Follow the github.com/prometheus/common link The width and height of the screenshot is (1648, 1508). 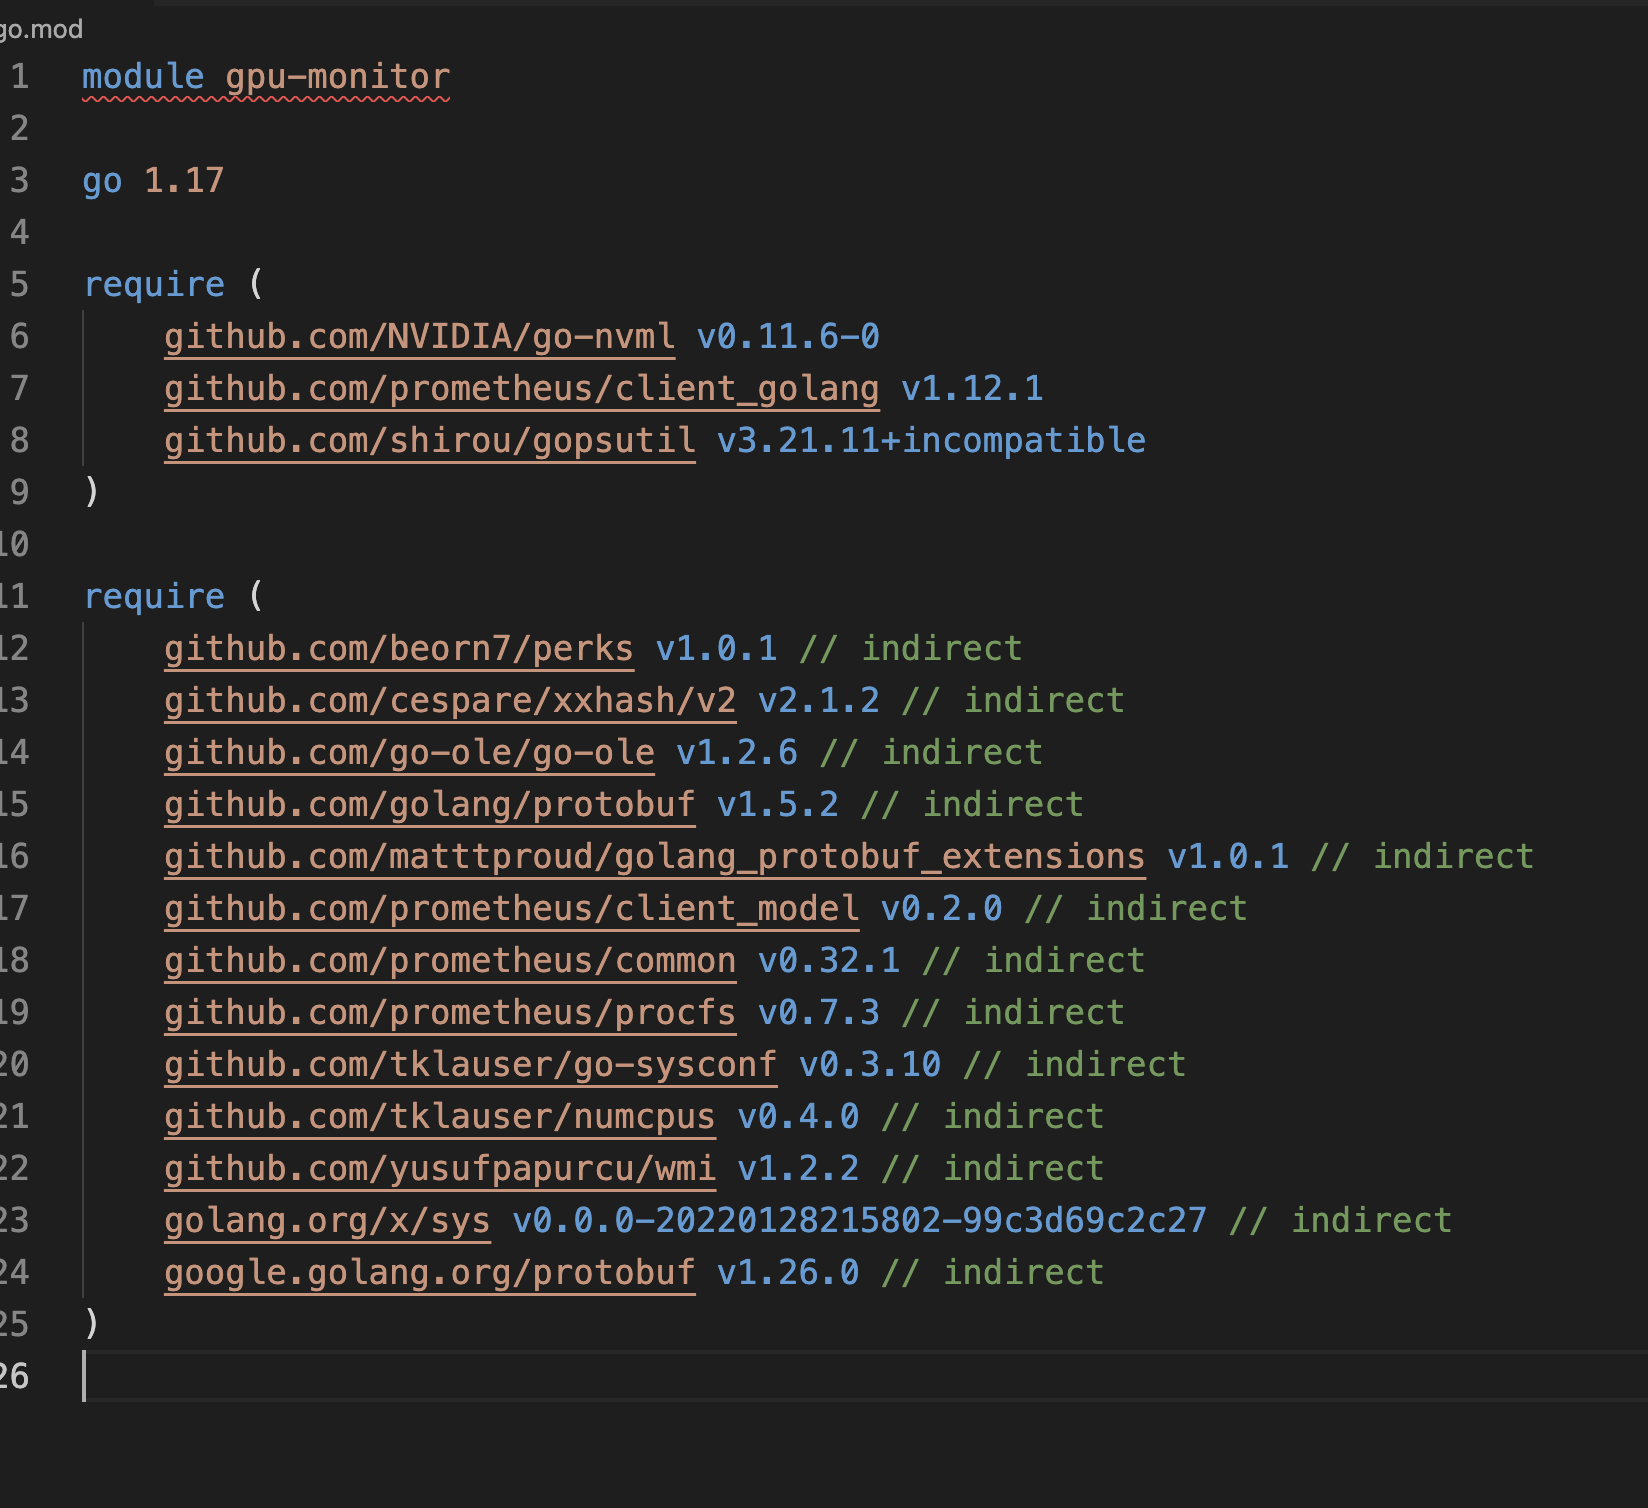[450, 961]
